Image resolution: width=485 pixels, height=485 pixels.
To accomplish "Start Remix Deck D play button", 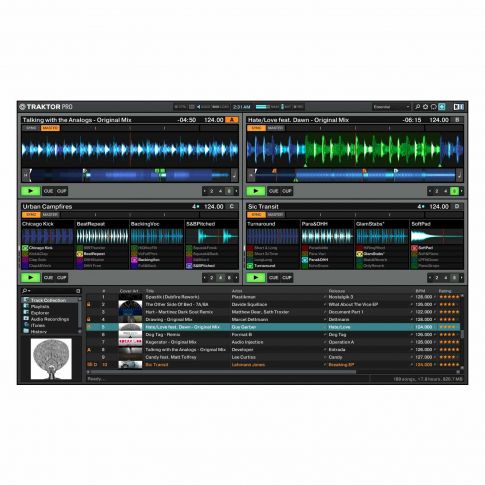I will (256, 277).
